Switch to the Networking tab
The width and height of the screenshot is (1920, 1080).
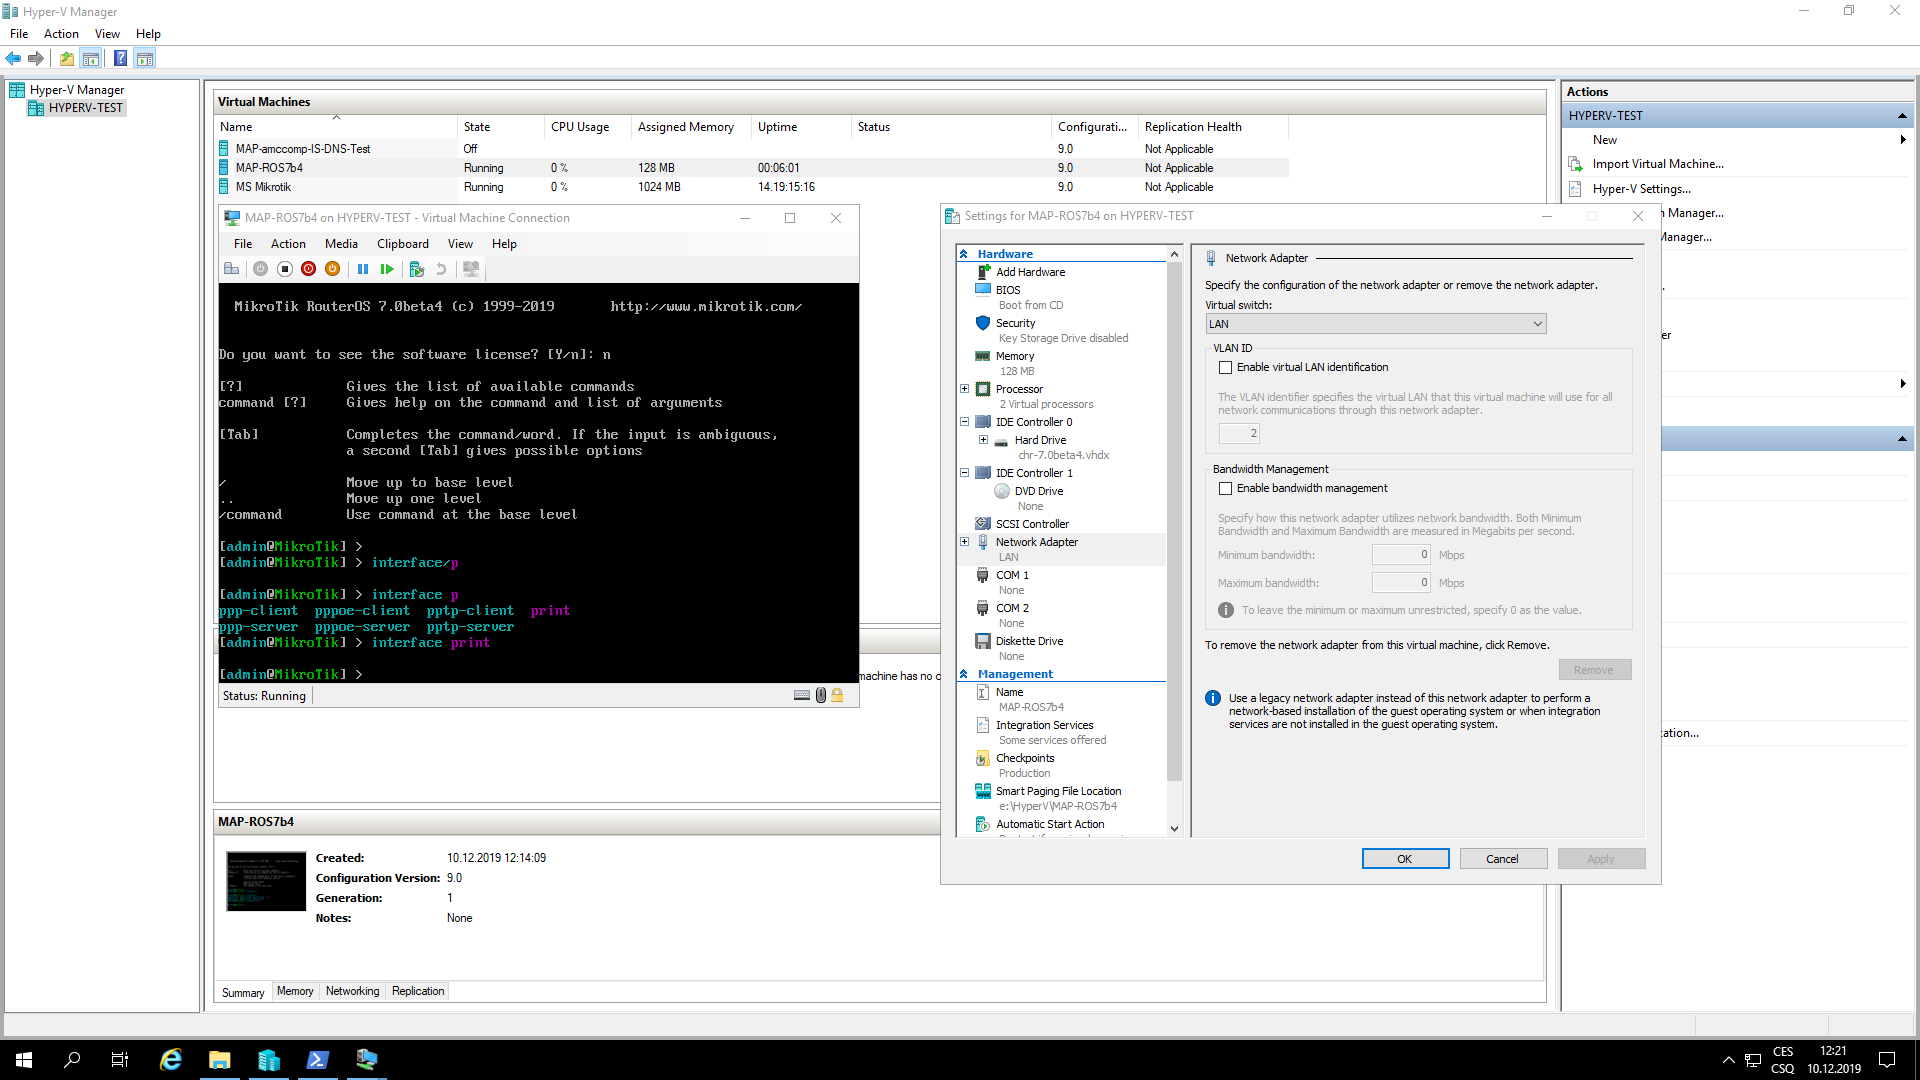point(352,991)
